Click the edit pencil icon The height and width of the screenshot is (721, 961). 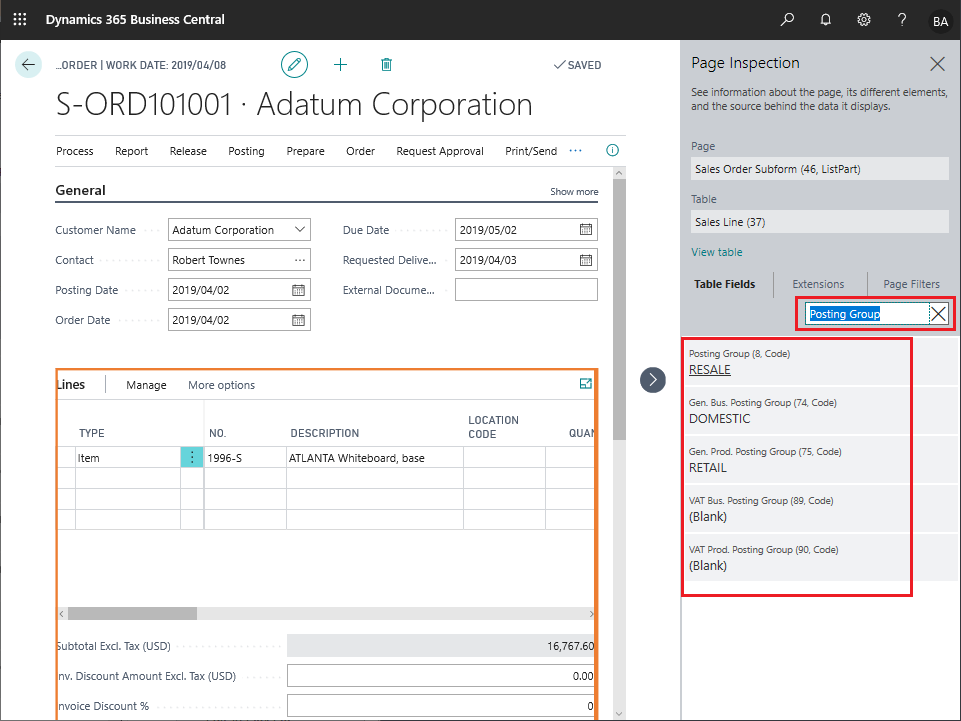(294, 64)
